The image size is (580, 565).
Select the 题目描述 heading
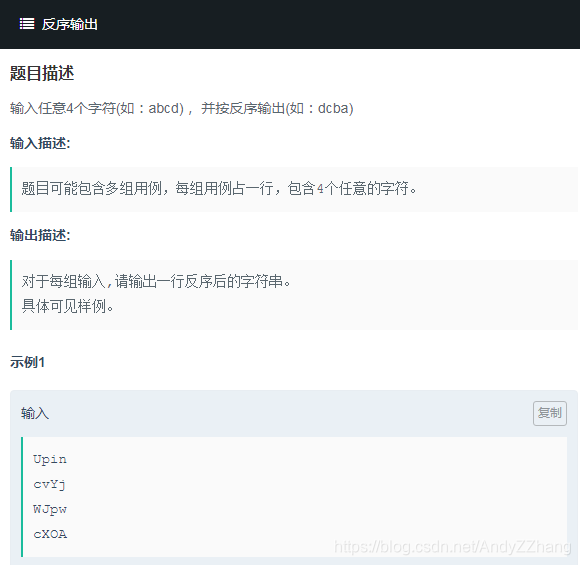(x=42, y=73)
